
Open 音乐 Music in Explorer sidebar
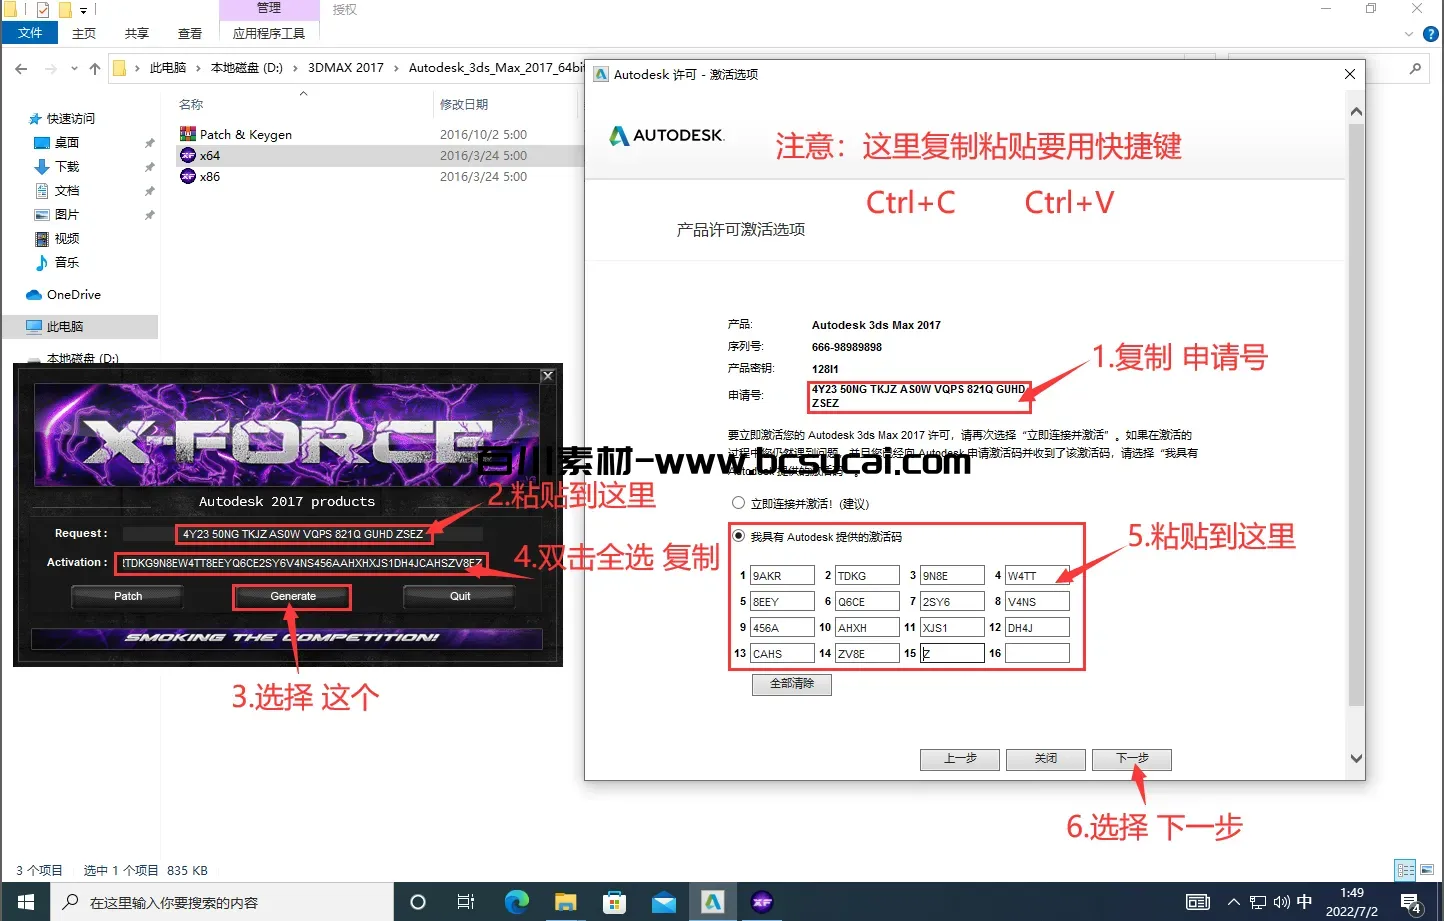pyautogui.click(x=66, y=262)
